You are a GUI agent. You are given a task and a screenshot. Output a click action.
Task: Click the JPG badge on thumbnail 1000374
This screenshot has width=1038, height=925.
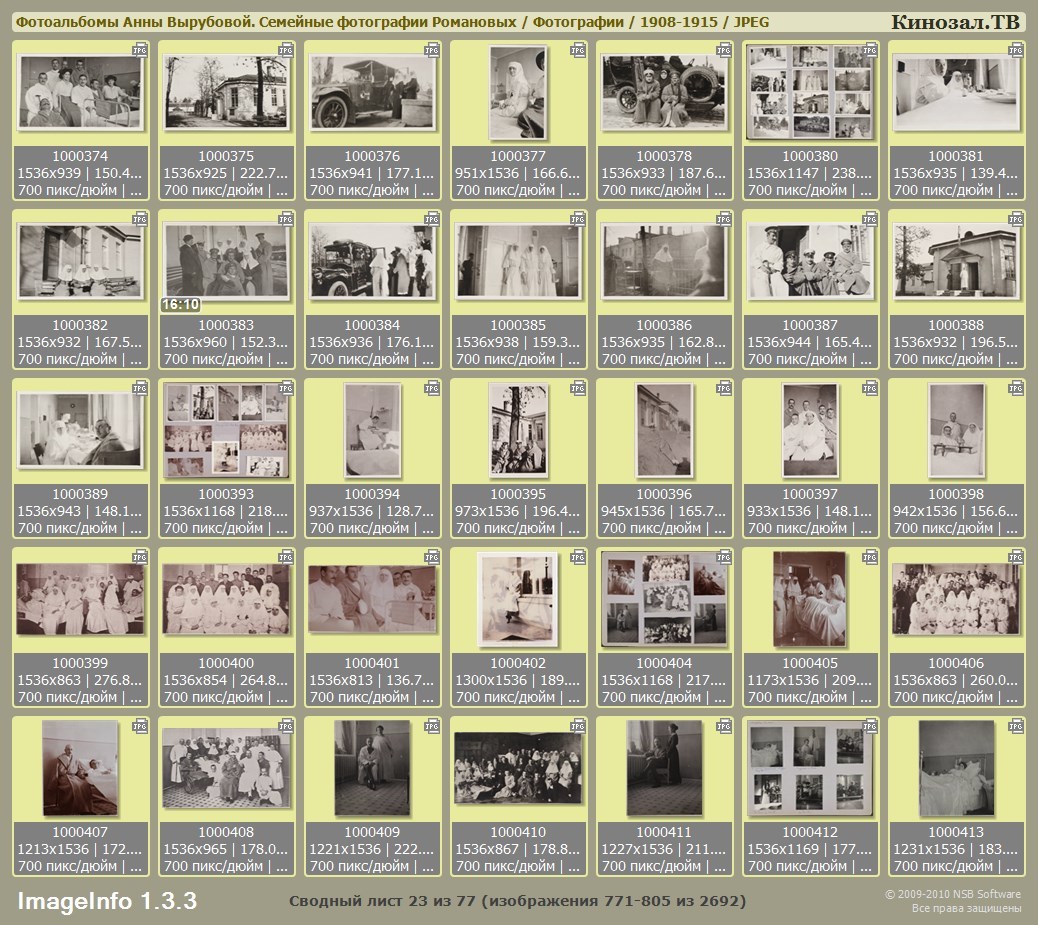140,50
